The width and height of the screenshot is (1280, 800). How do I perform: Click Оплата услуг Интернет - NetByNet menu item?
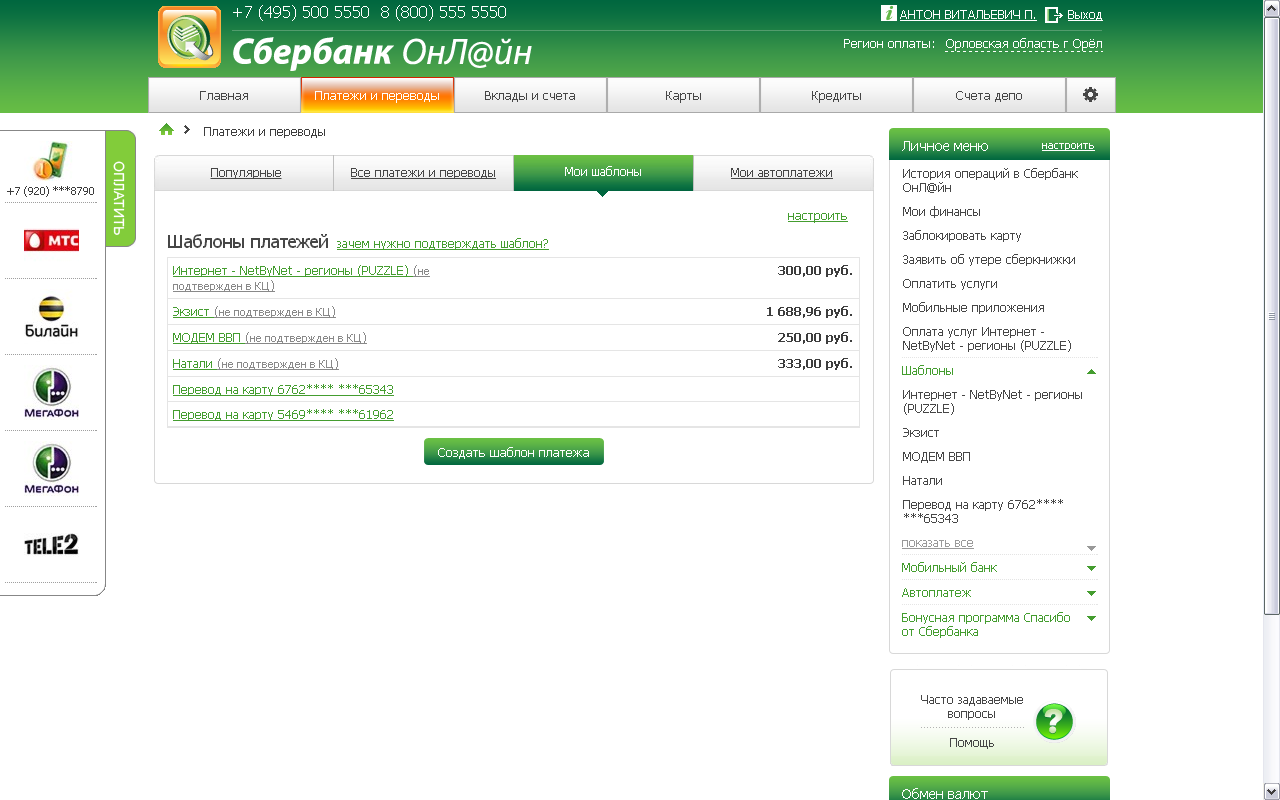coord(987,338)
